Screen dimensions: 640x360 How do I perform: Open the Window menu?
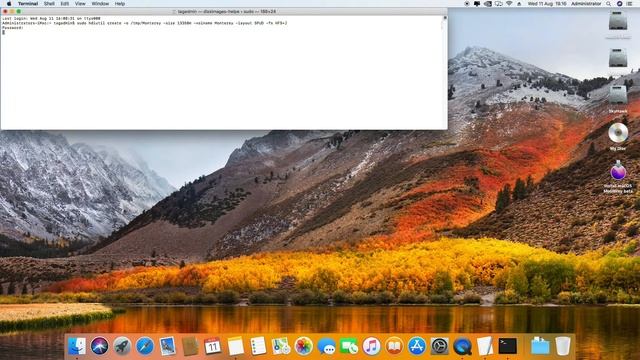click(x=100, y=4)
